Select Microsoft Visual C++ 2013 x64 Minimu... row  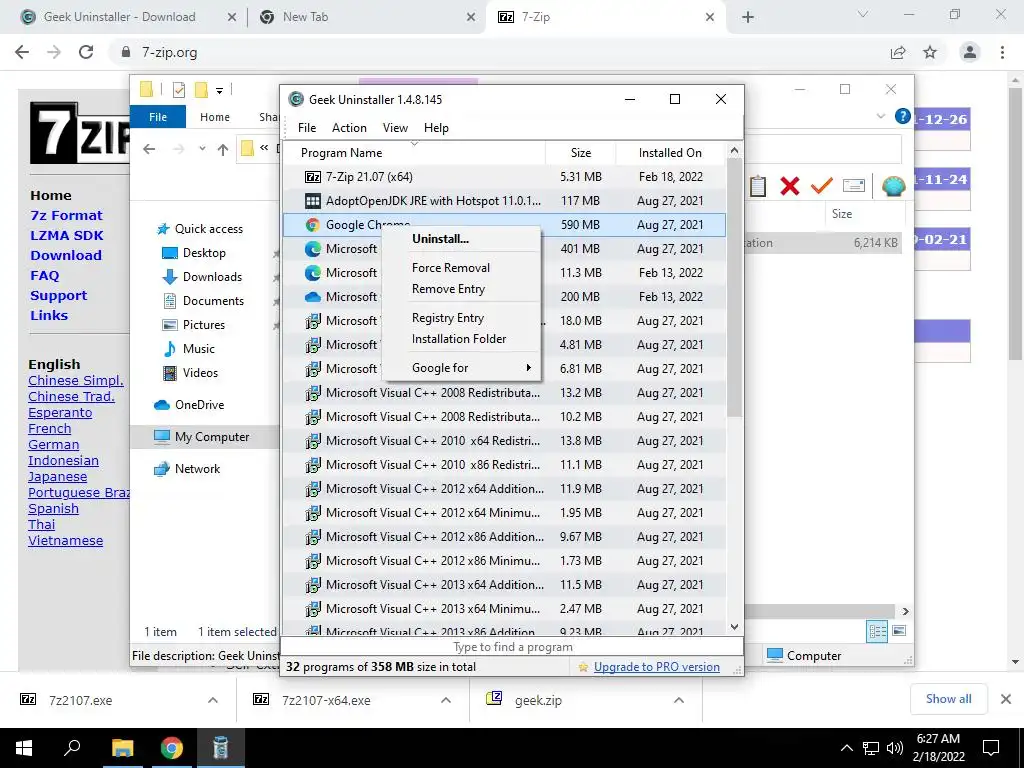coord(504,609)
